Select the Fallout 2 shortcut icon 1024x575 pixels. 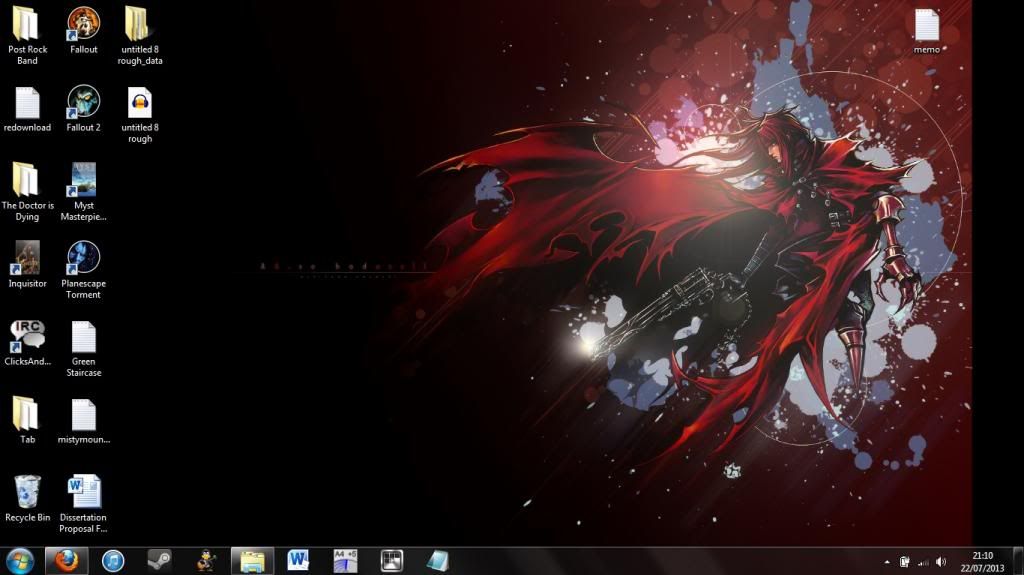(x=84, y=108)
